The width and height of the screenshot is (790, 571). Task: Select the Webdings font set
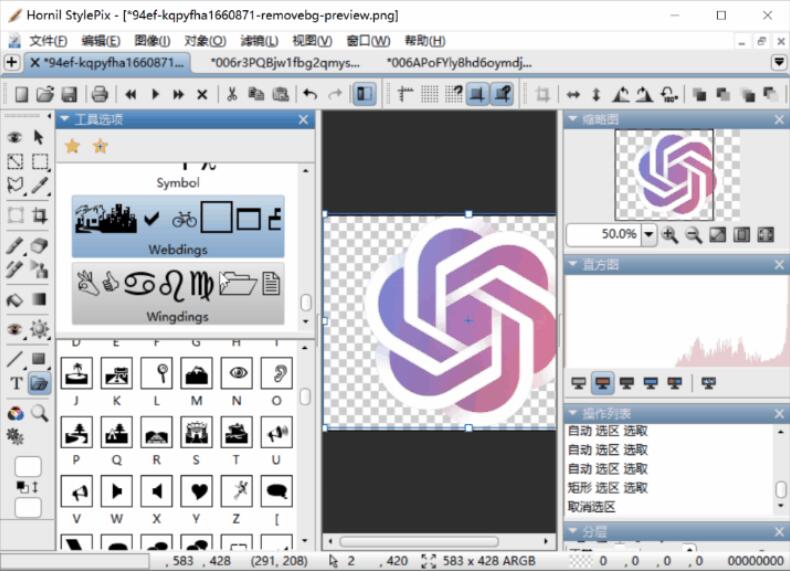(x=178, y=227)
